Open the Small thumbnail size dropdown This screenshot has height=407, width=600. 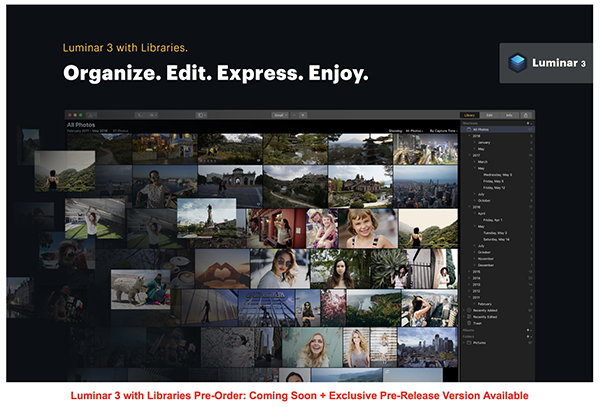(280, 115)
